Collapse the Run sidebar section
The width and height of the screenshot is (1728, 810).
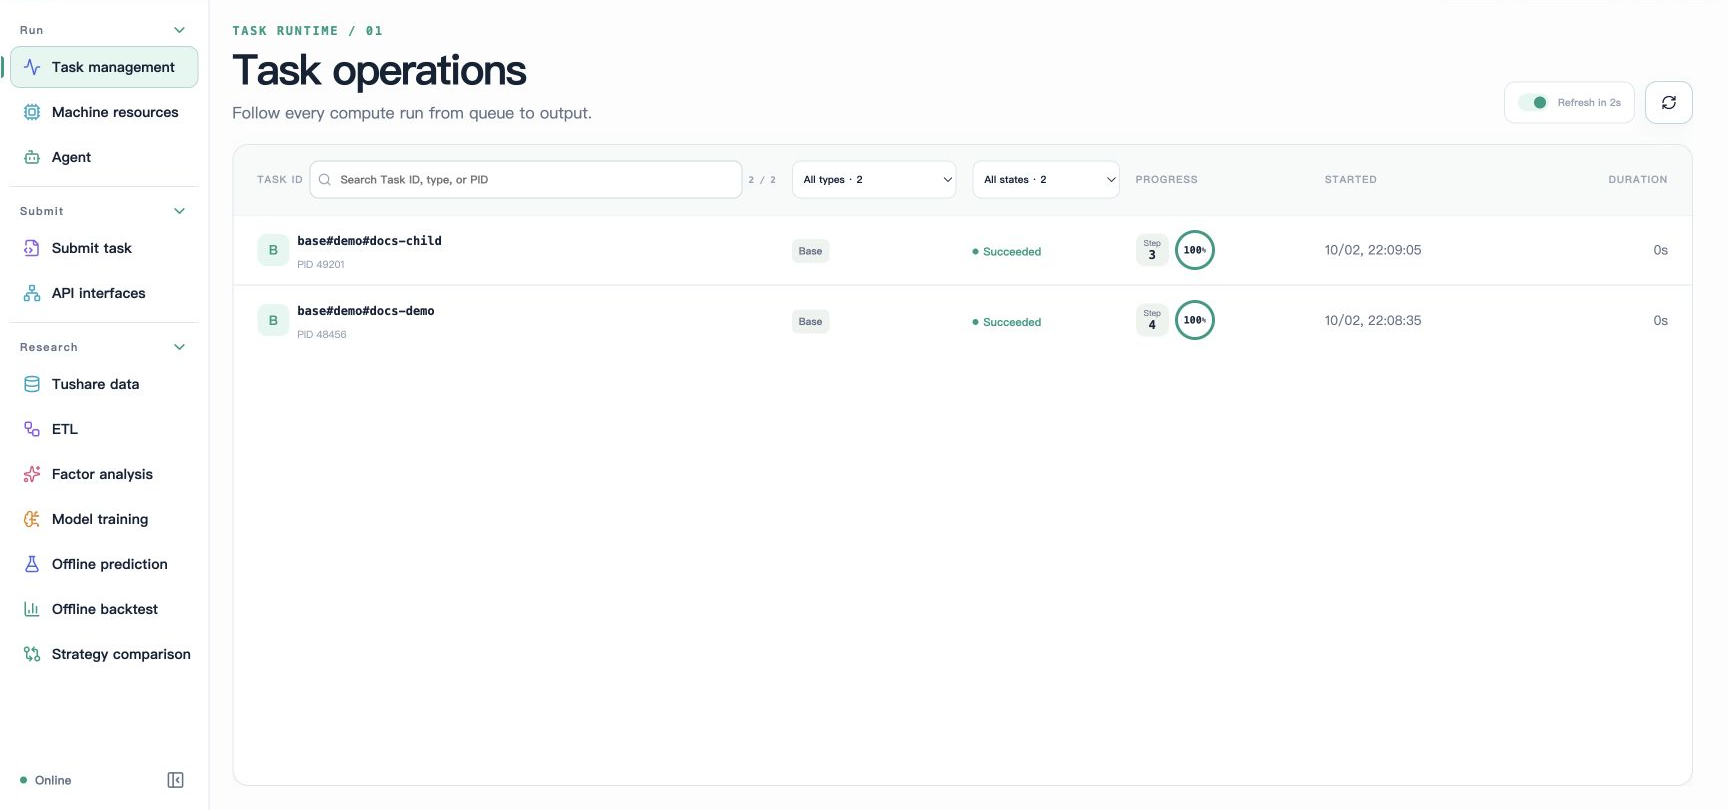click(180, 30)
